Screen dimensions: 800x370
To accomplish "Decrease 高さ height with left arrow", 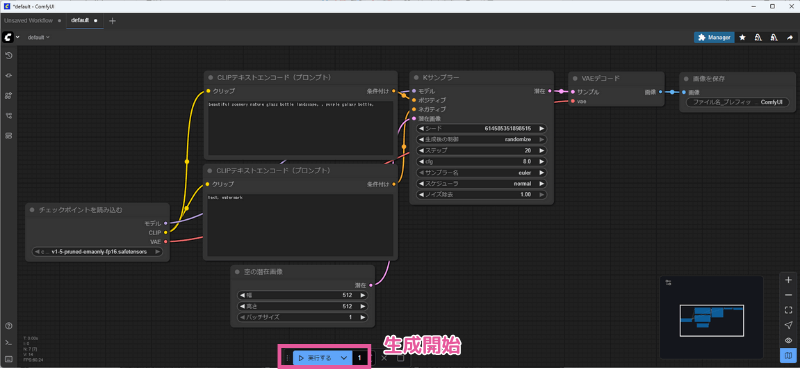I will [242, 306].
